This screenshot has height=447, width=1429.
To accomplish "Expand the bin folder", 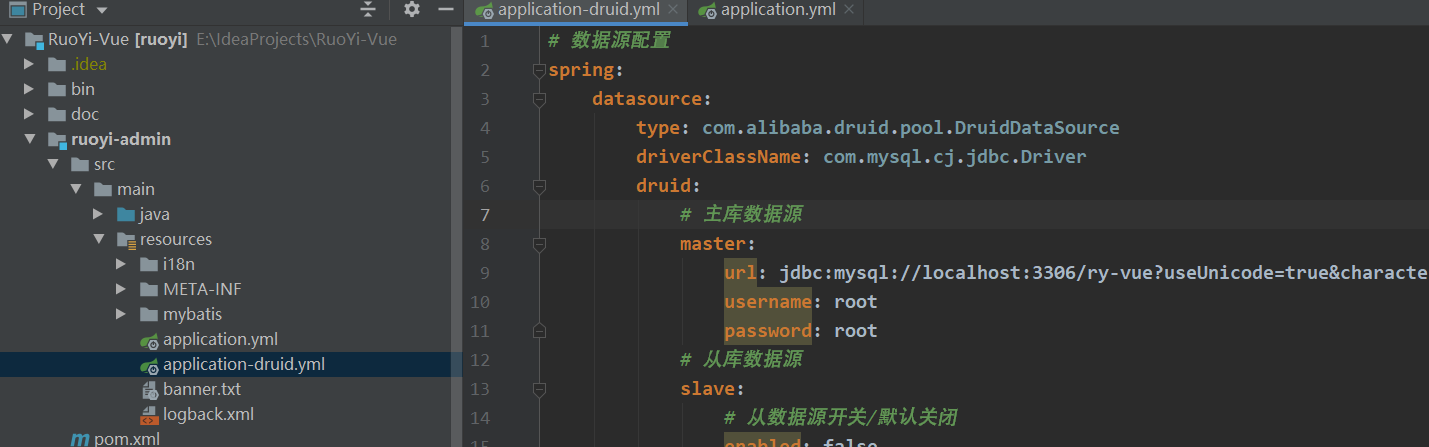I will tap(30, 89).
